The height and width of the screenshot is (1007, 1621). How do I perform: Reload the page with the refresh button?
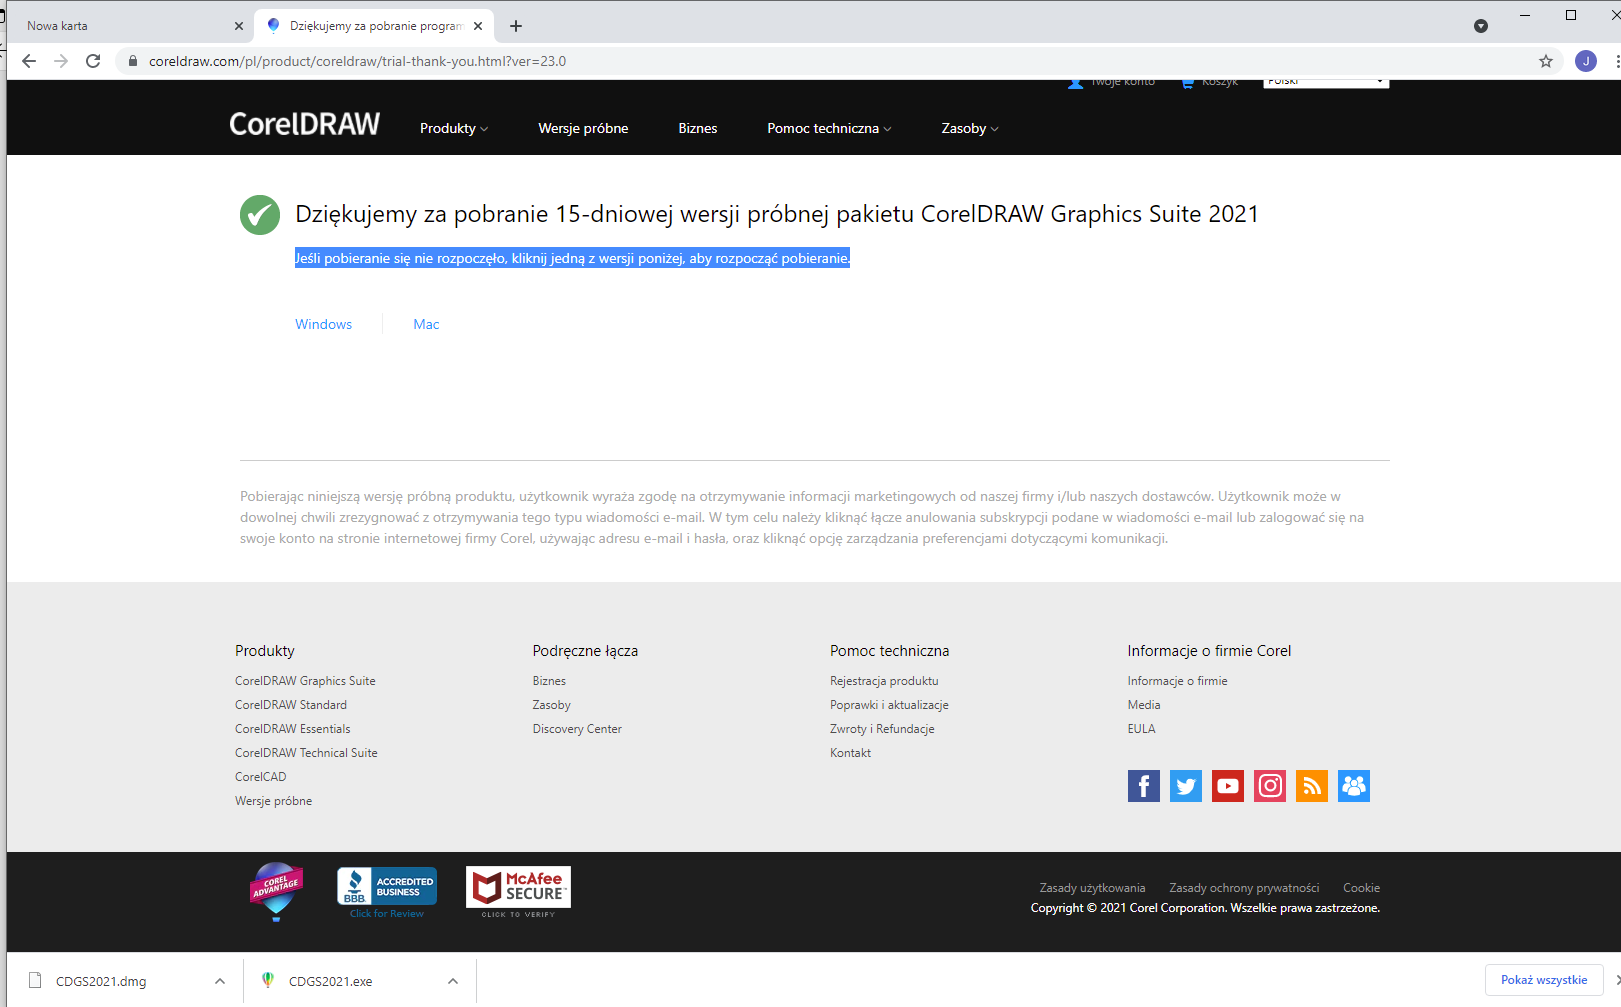click(93, 61)
